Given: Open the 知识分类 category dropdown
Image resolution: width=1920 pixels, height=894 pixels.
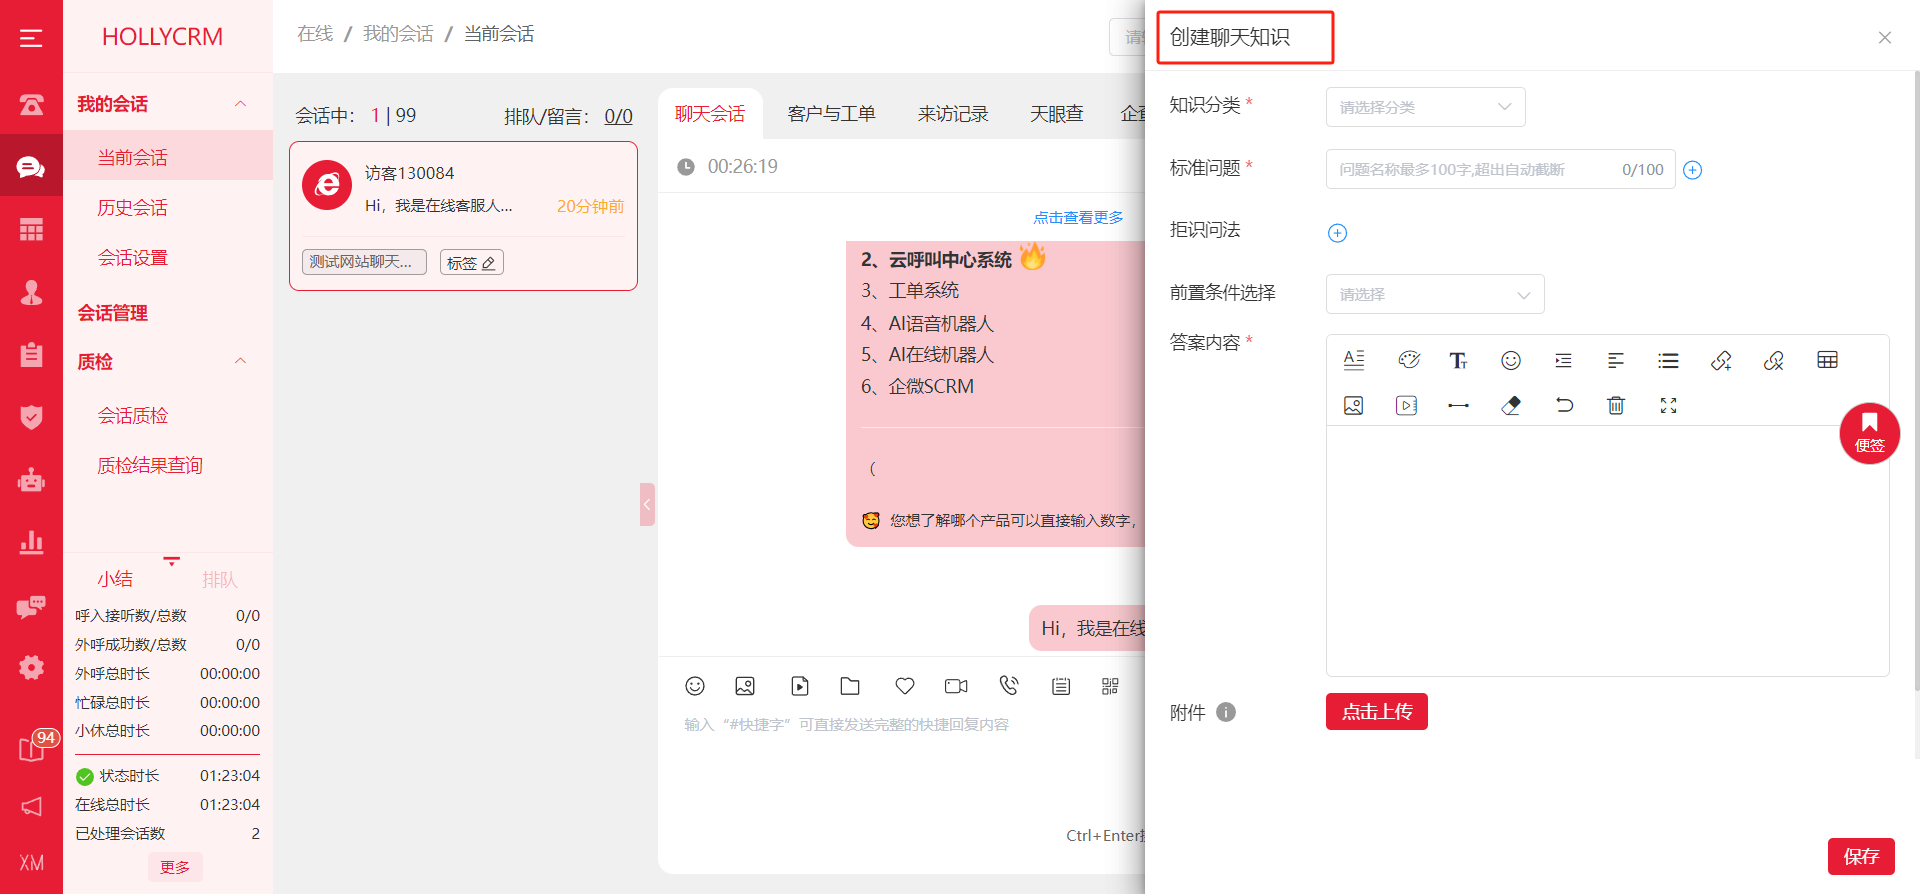Looking at the screenshot, I should pyautogui.click(x=1426, y=107).
